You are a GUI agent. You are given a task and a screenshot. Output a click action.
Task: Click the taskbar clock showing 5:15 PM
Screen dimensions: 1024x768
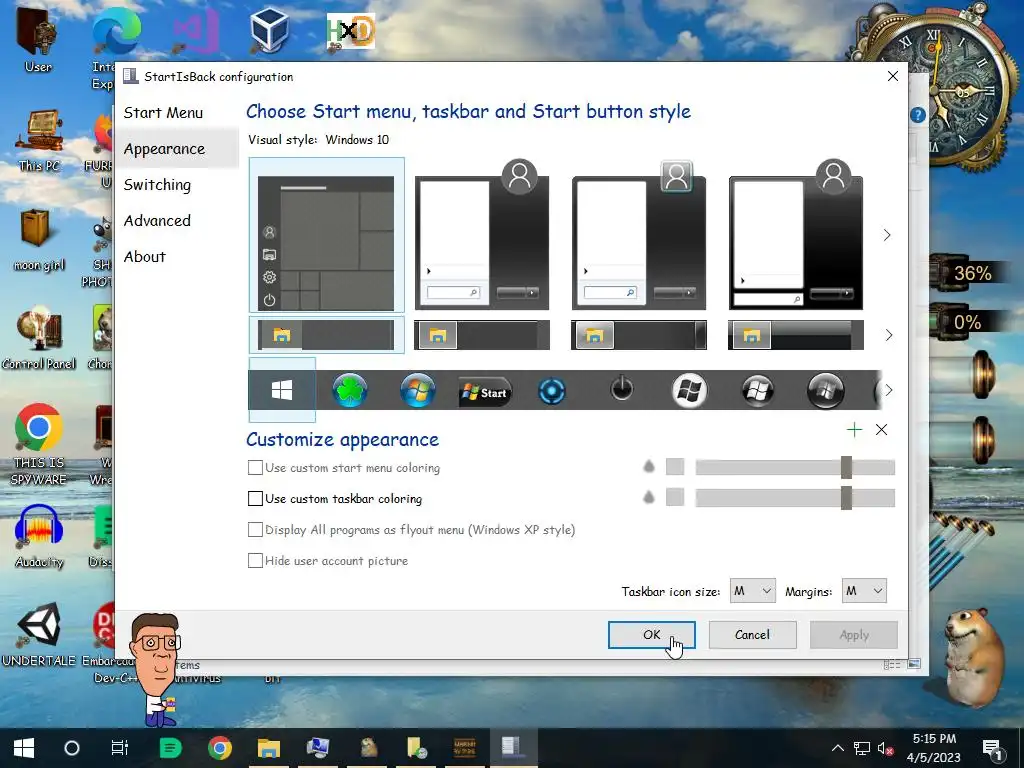934,748
